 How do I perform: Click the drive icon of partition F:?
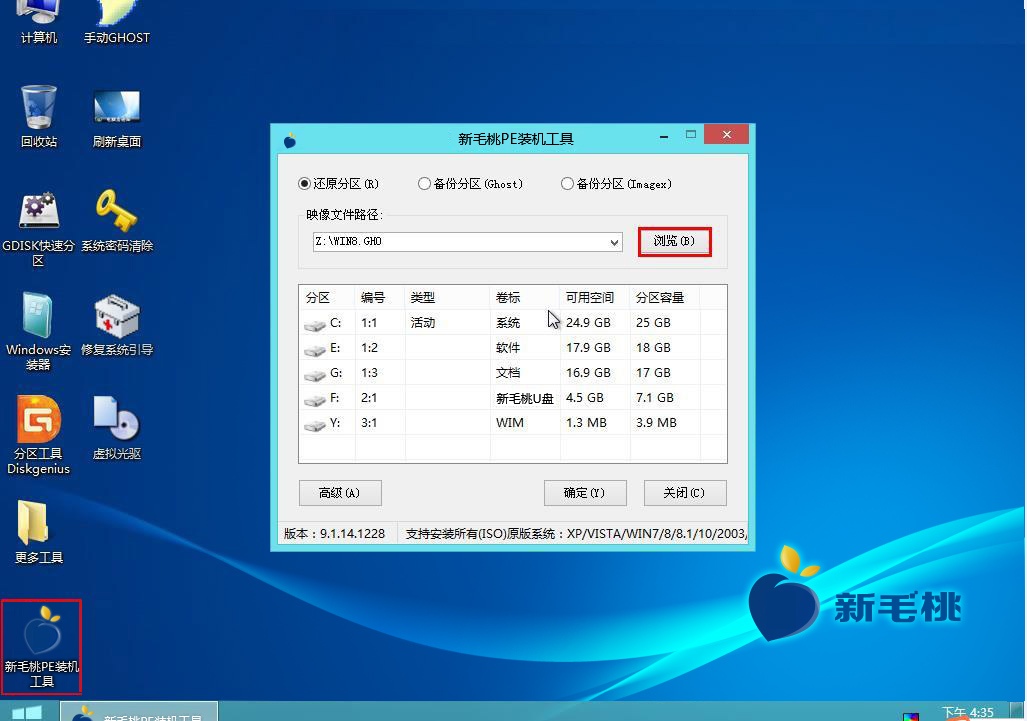[315, 399]
